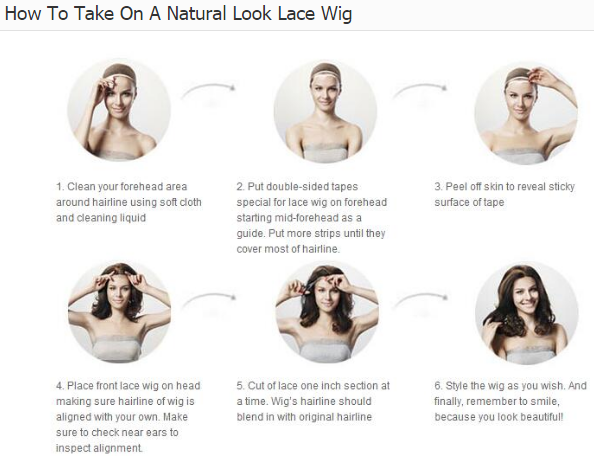
Task: Select the step 2 double-sided tape photo
Action: [x=325, y=111]
